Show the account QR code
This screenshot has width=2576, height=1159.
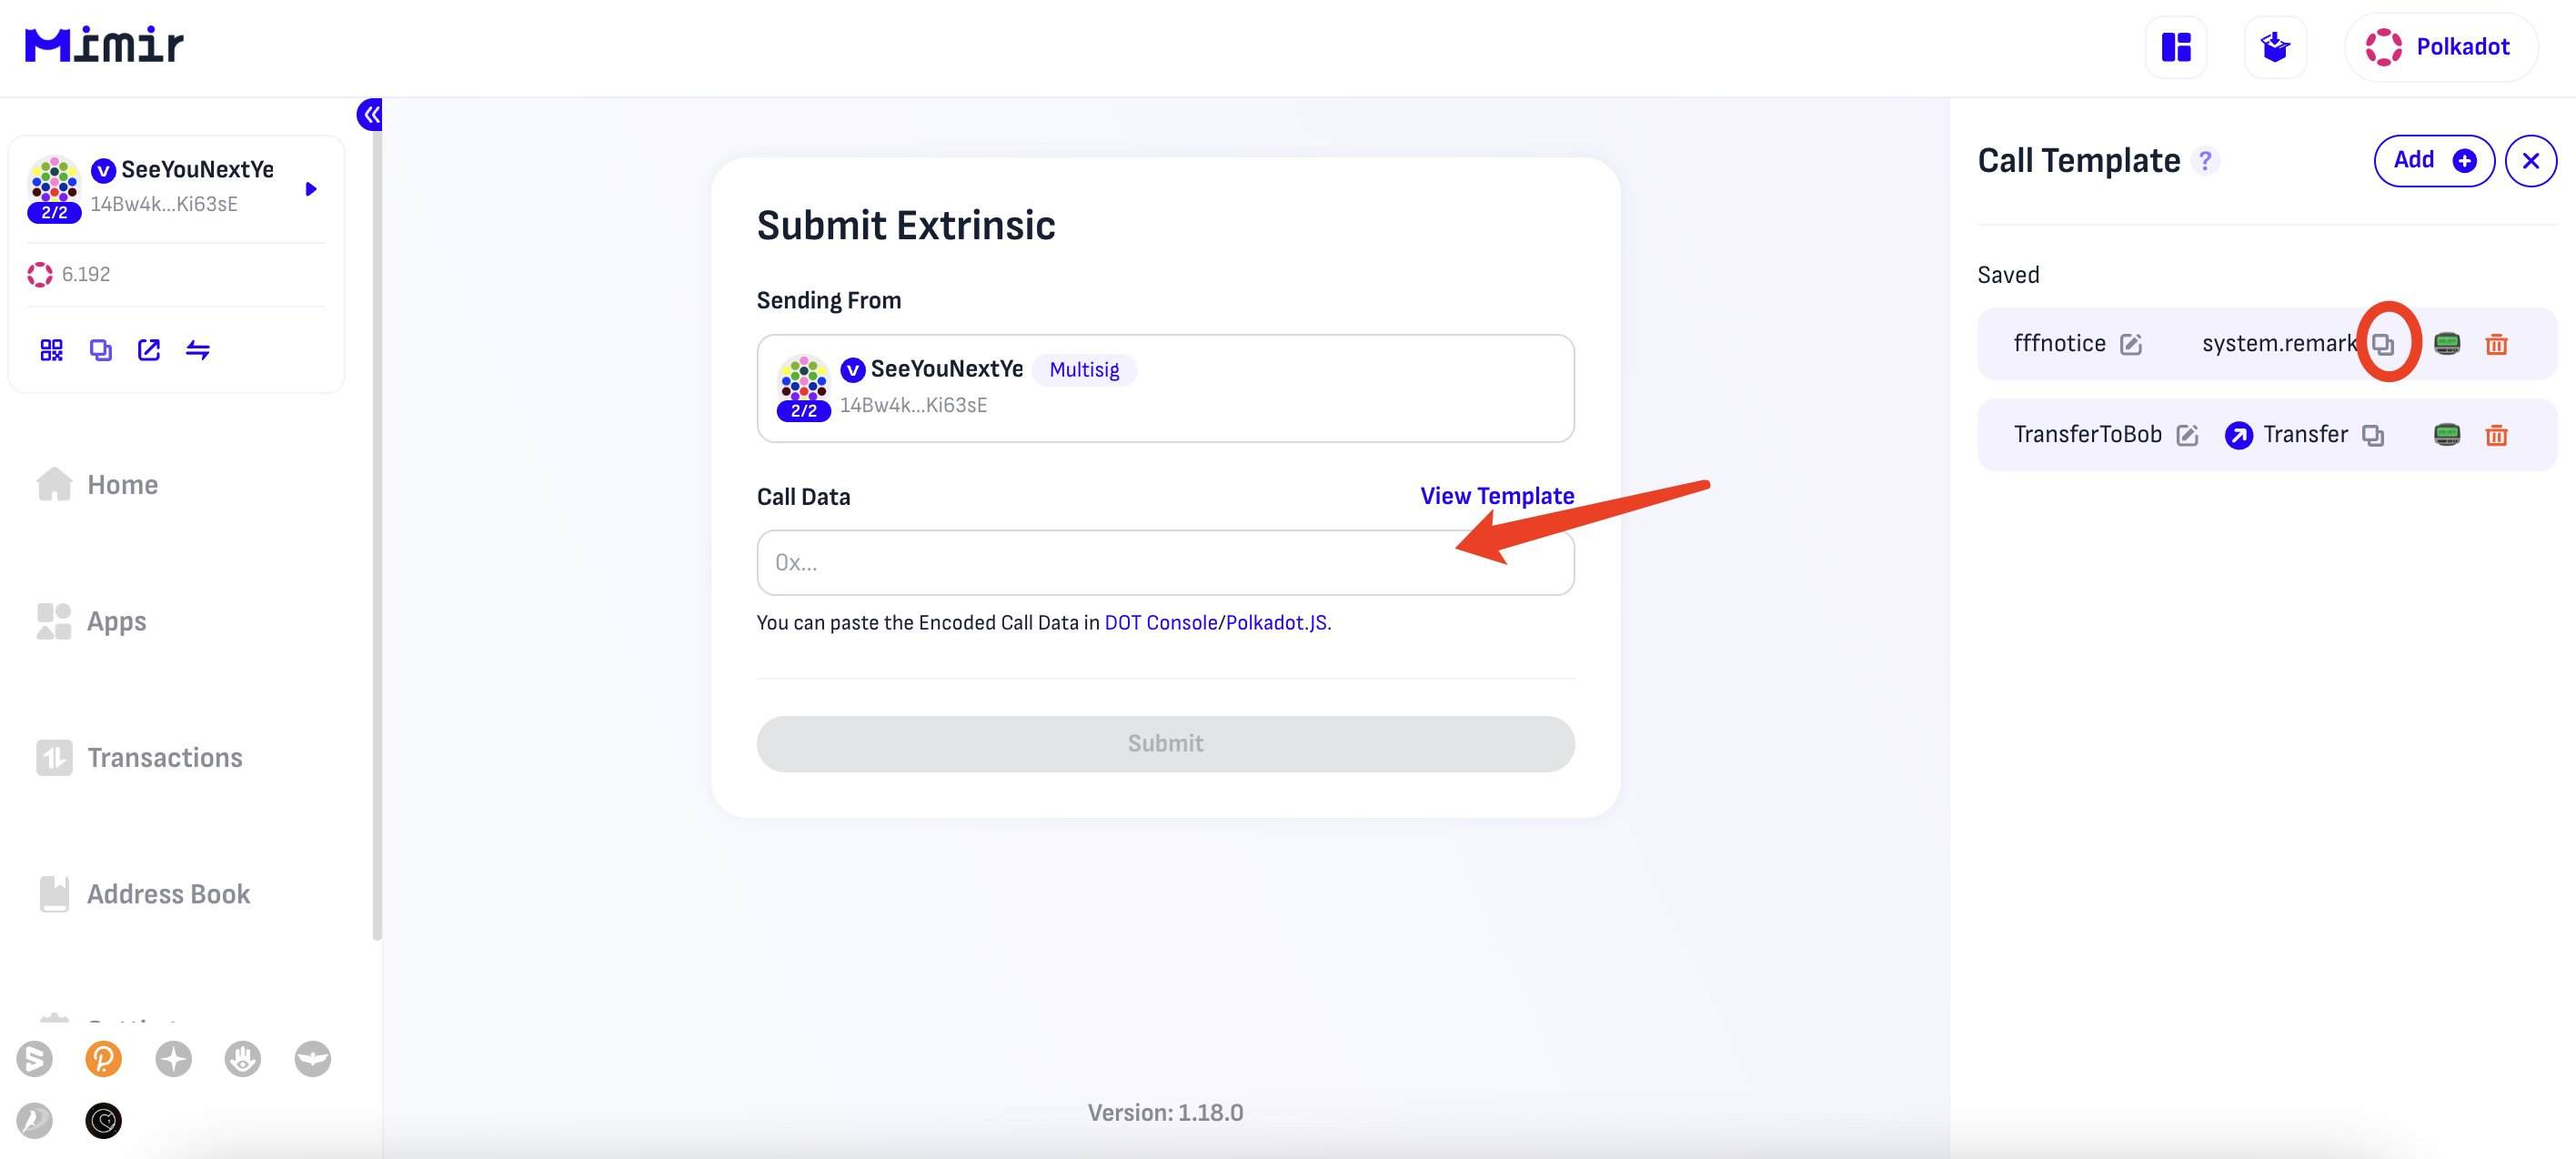pos(51,350)
